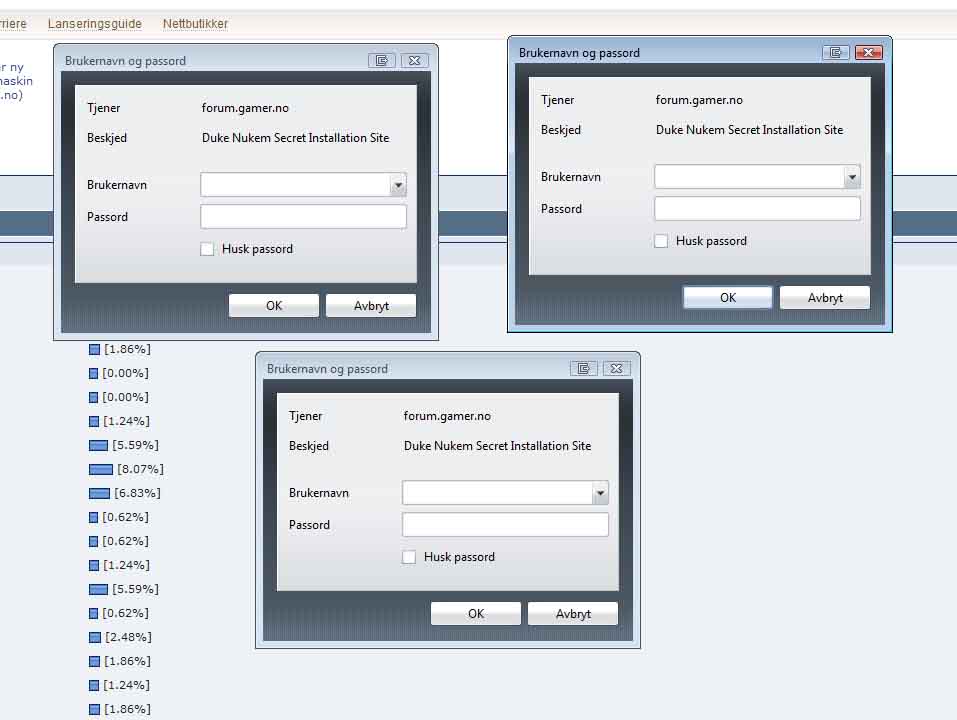Select Duke Nukem Secret Installation Site in the active dialog
957x720 pixels.
click(749, 130)
